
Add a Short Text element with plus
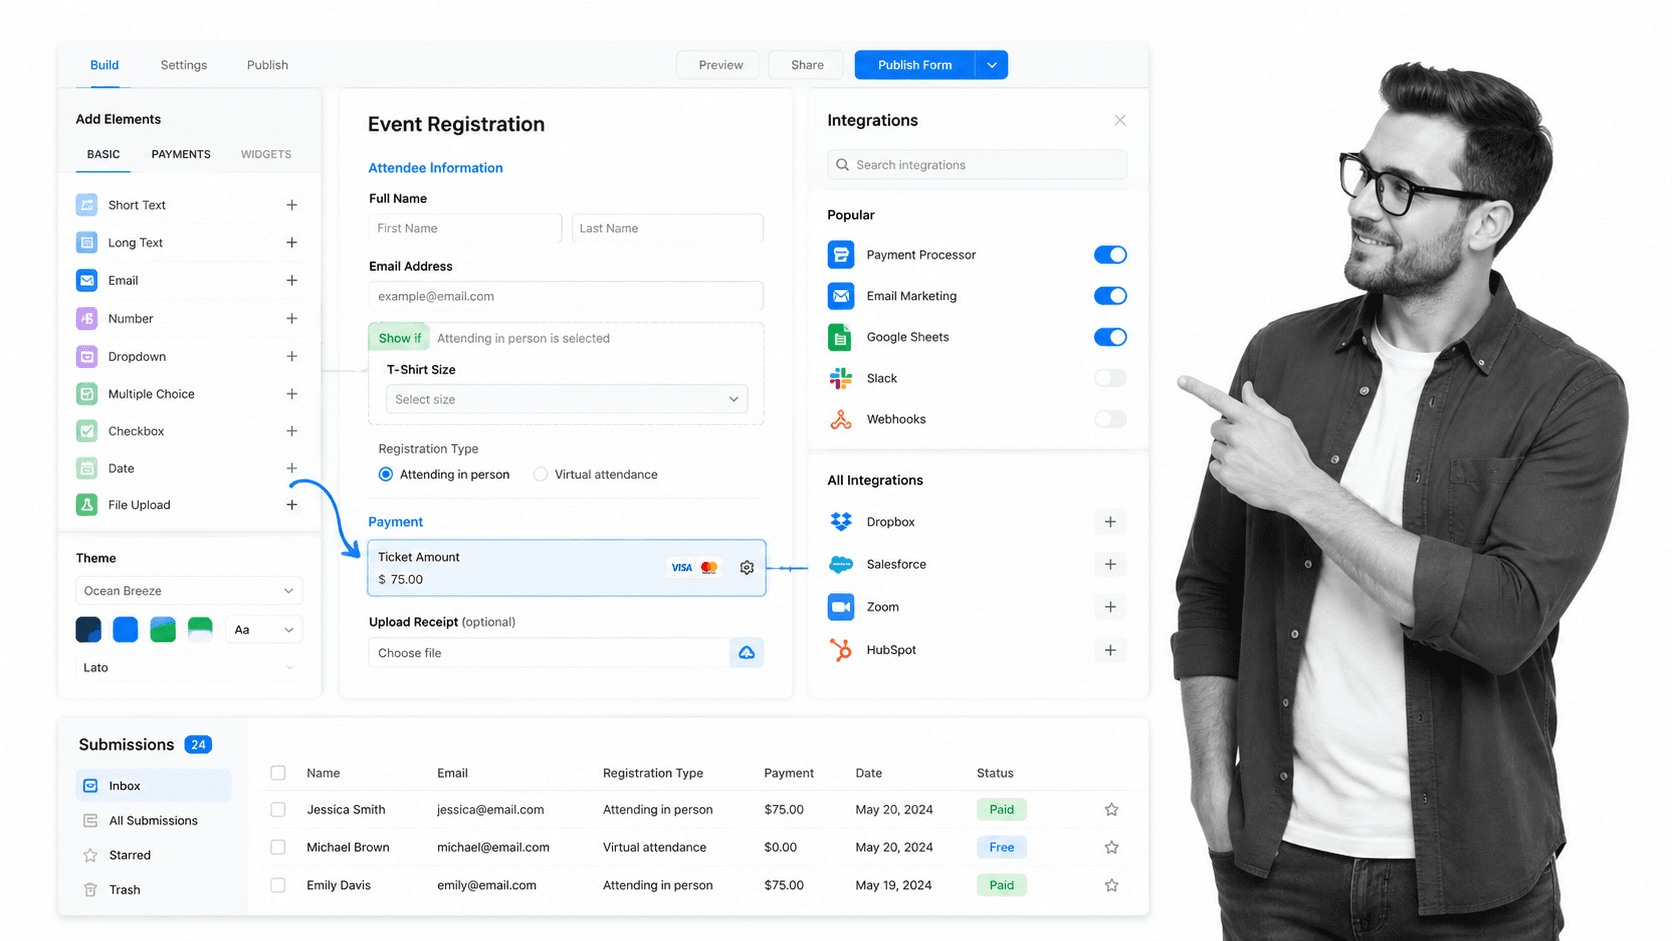292,205
